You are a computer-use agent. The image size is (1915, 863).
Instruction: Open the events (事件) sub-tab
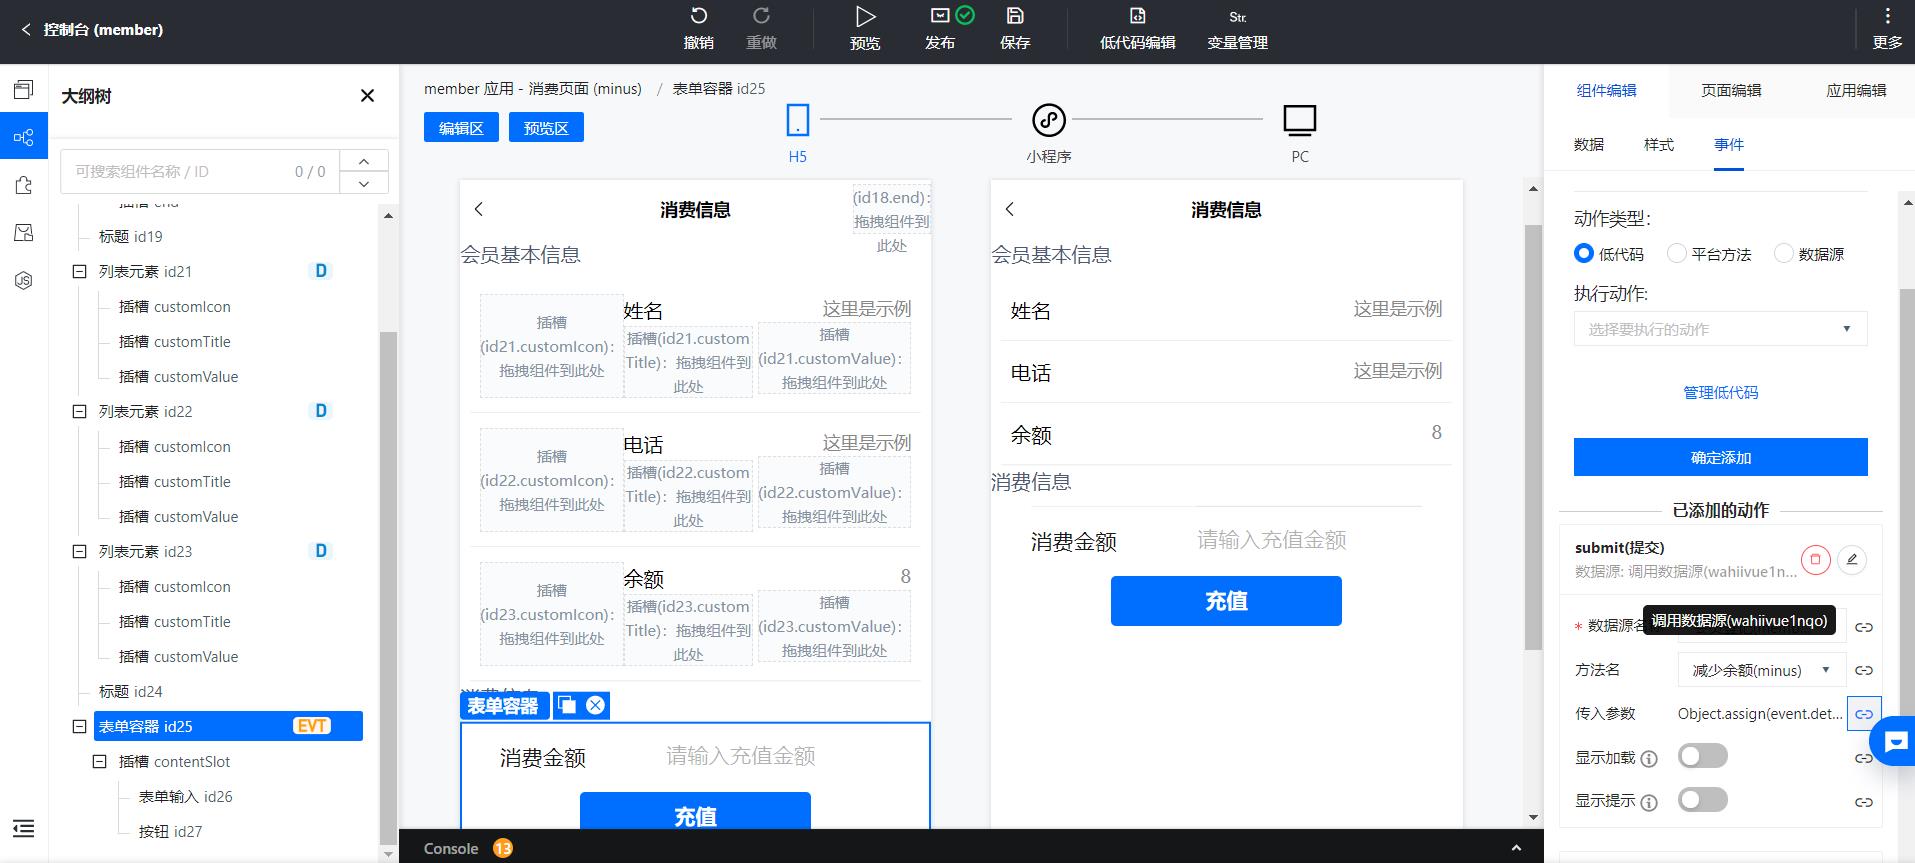(x=1728, y=145)
